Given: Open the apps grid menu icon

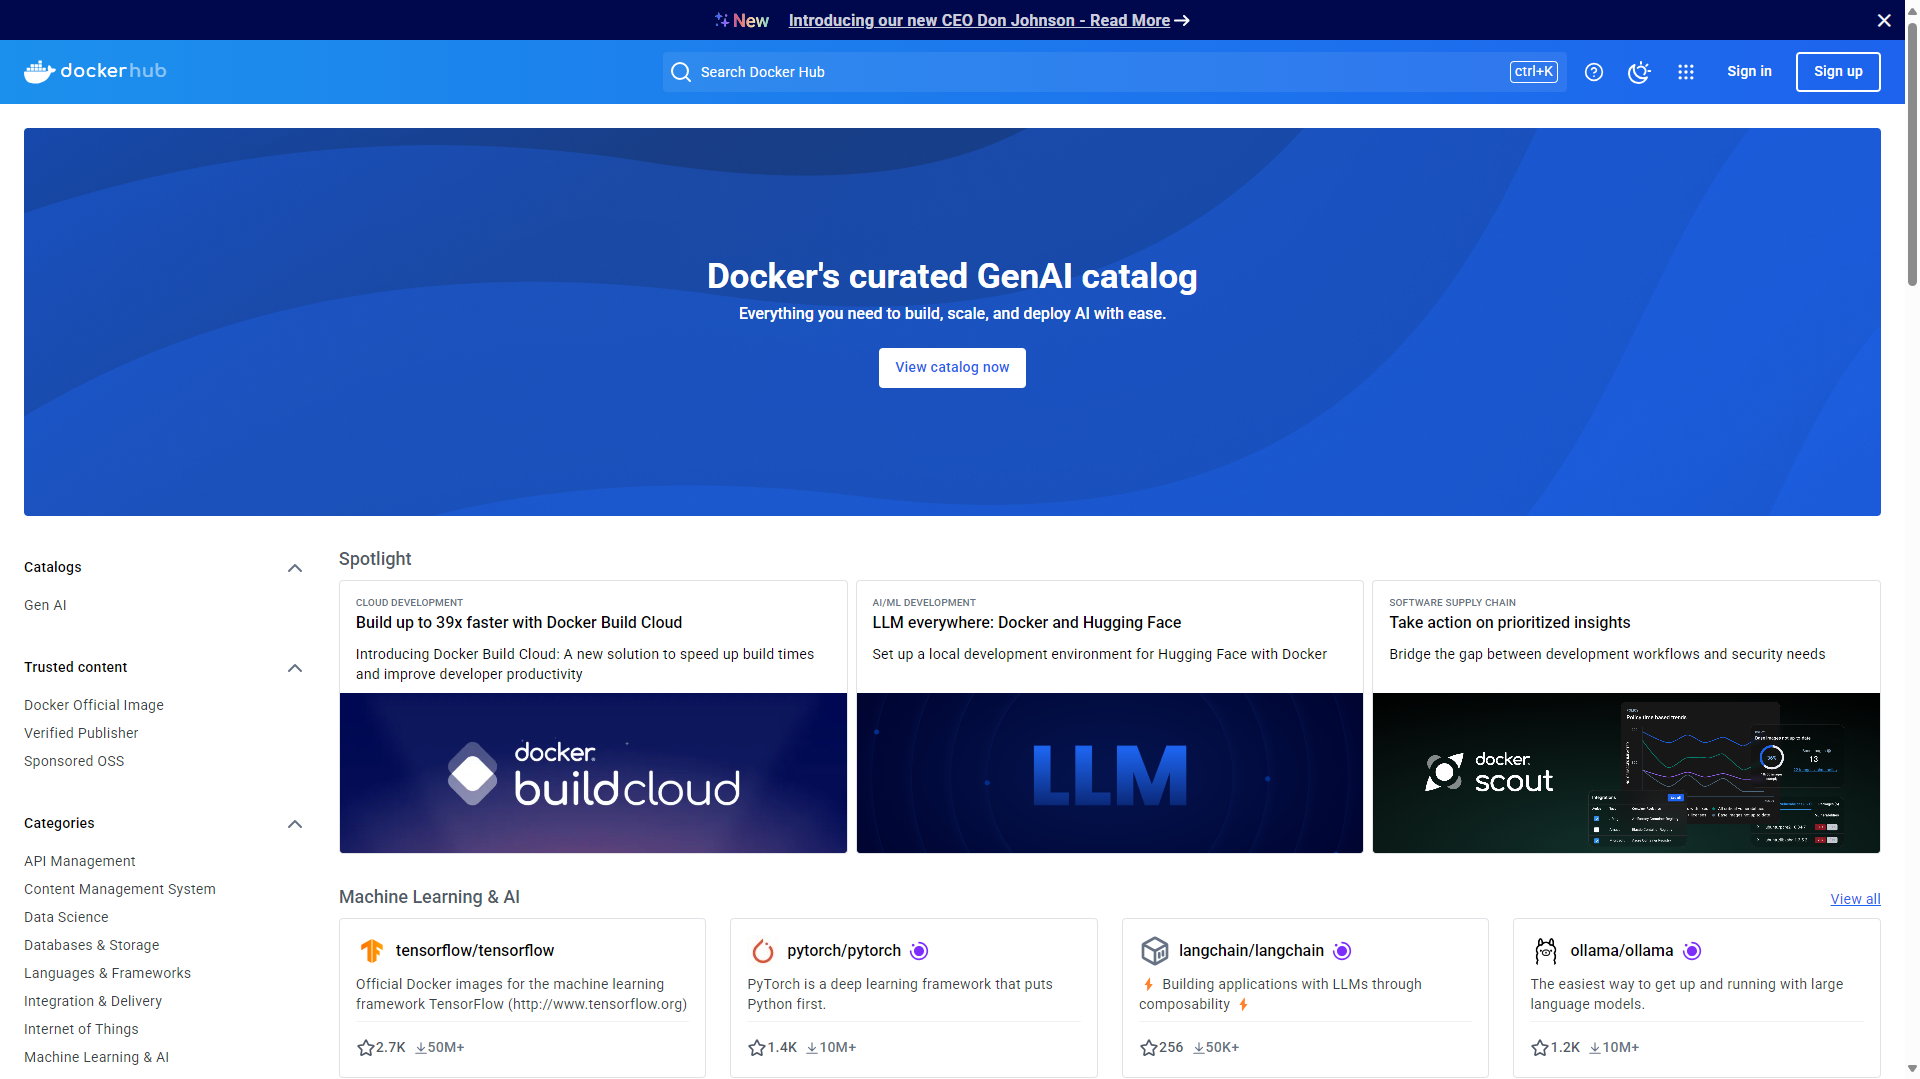Looking at the screenshot, I should pos(1686,72).
